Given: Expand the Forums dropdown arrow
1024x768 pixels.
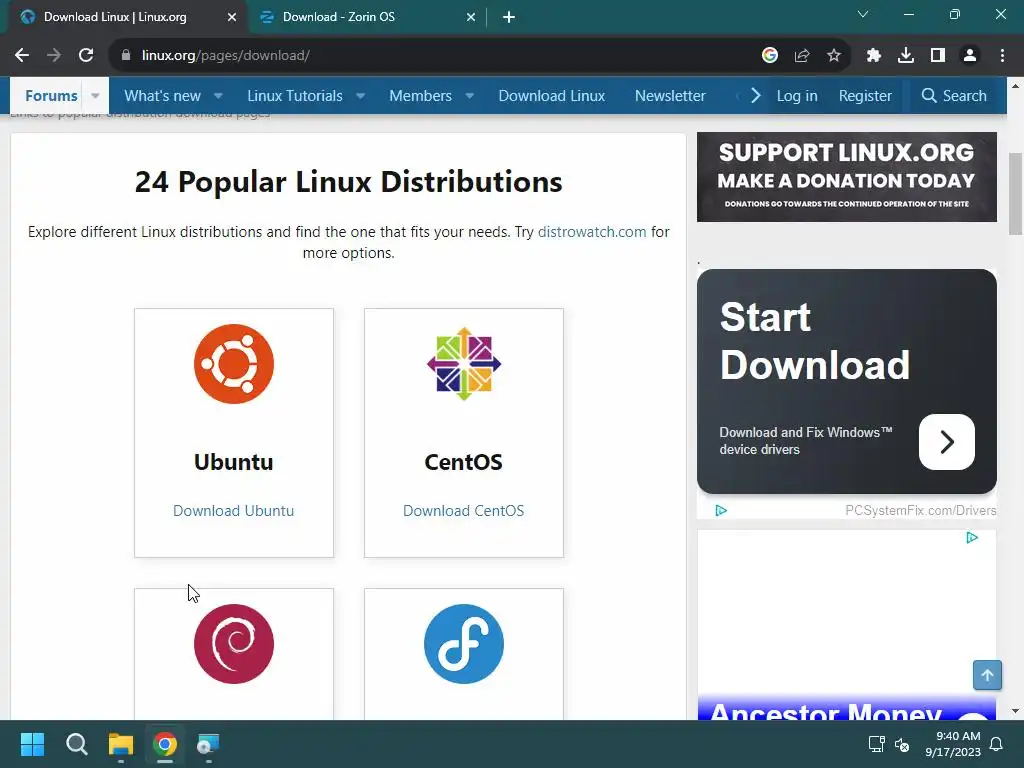Looking at the screenshot, I should pos(95,96).
